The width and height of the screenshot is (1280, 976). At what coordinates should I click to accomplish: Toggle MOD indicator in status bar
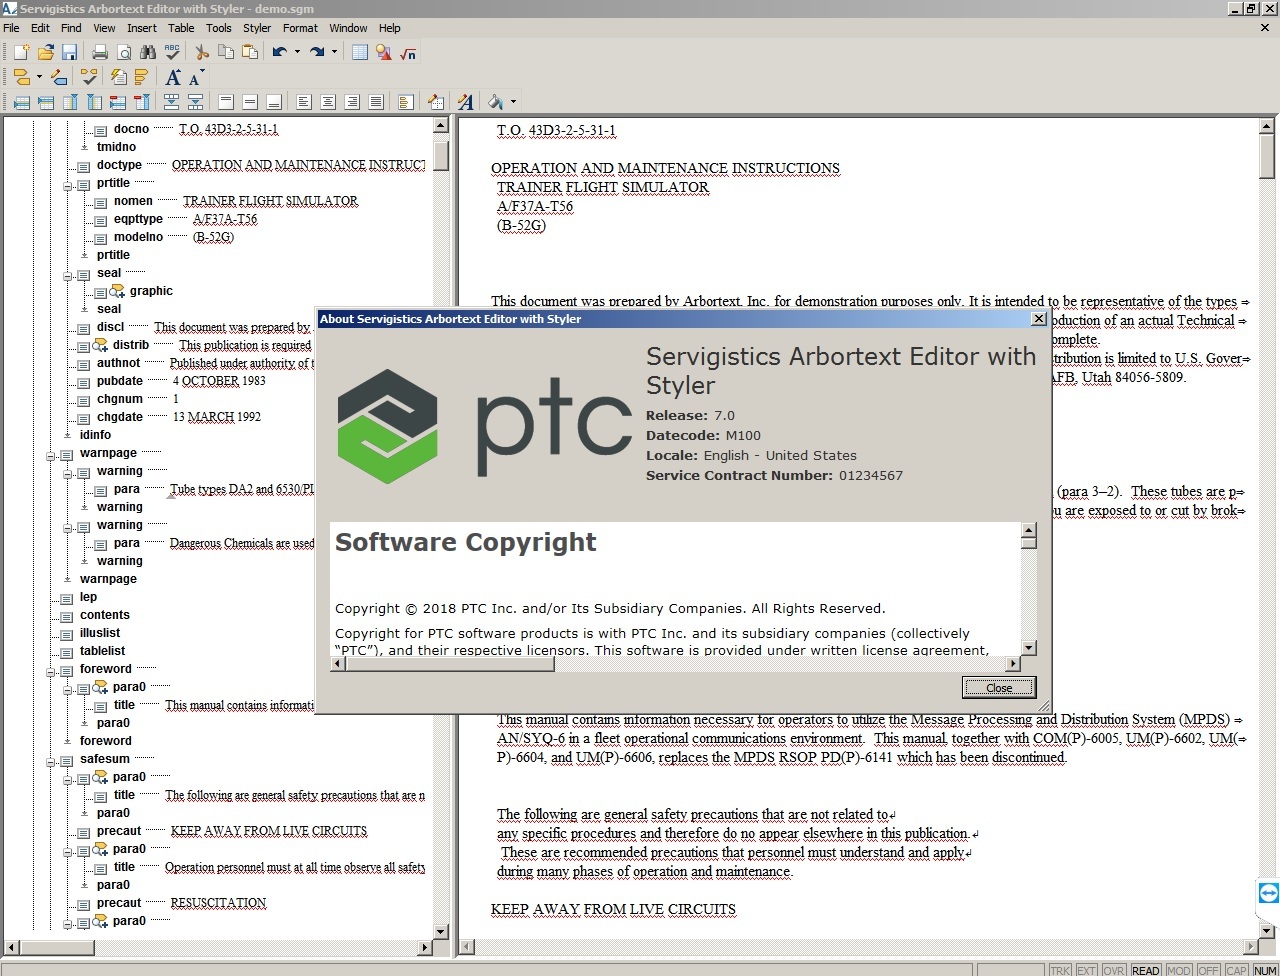click(1179, 970)
